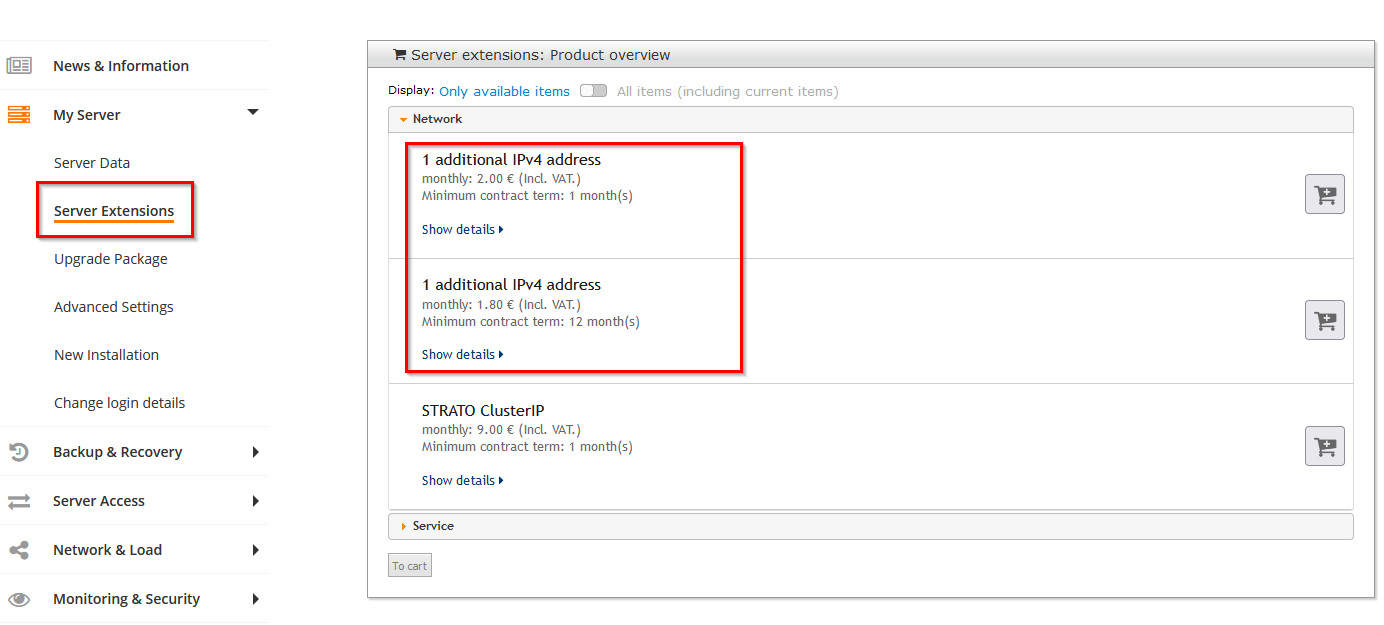Select the Server Access arrows icon
This screenshot has height=625, width=1384.
[18, 500]
